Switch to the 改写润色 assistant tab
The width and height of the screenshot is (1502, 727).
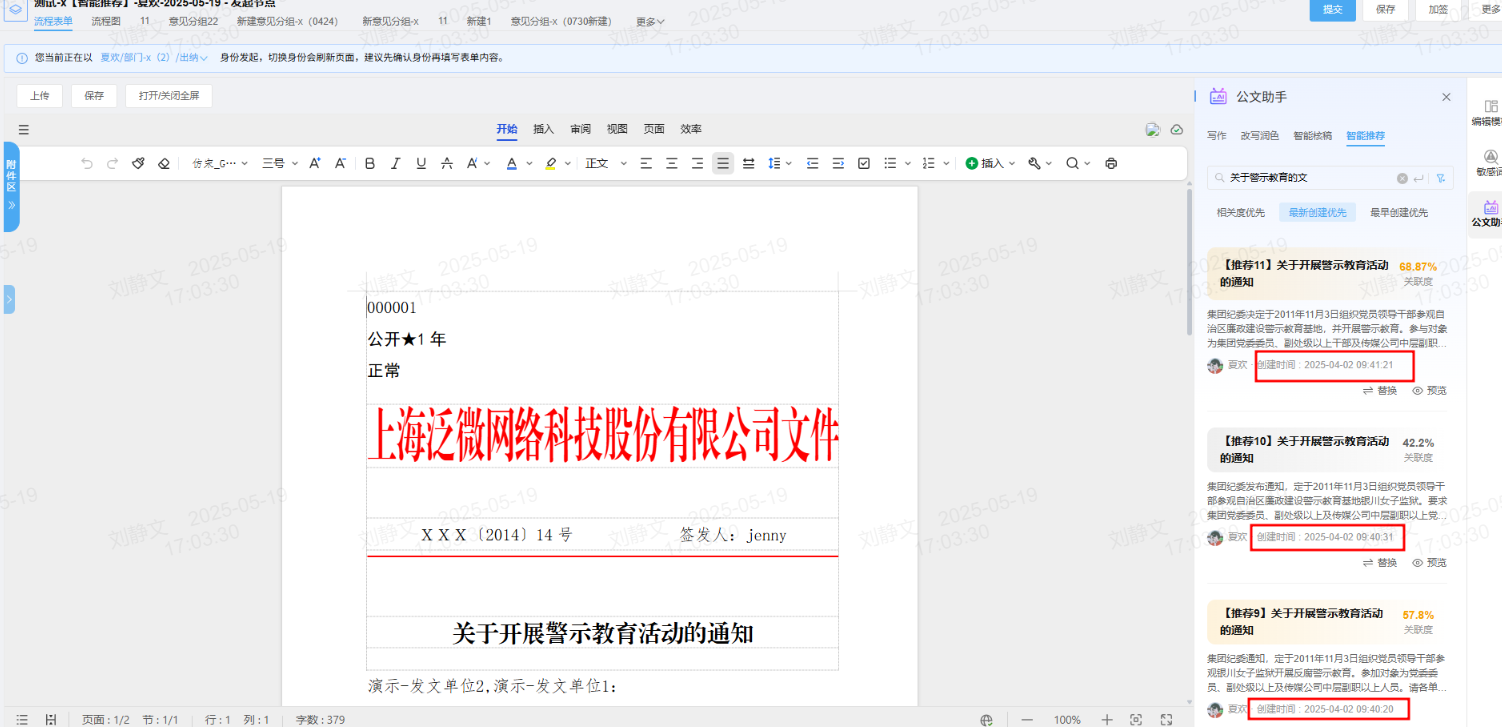(1259, 135)
